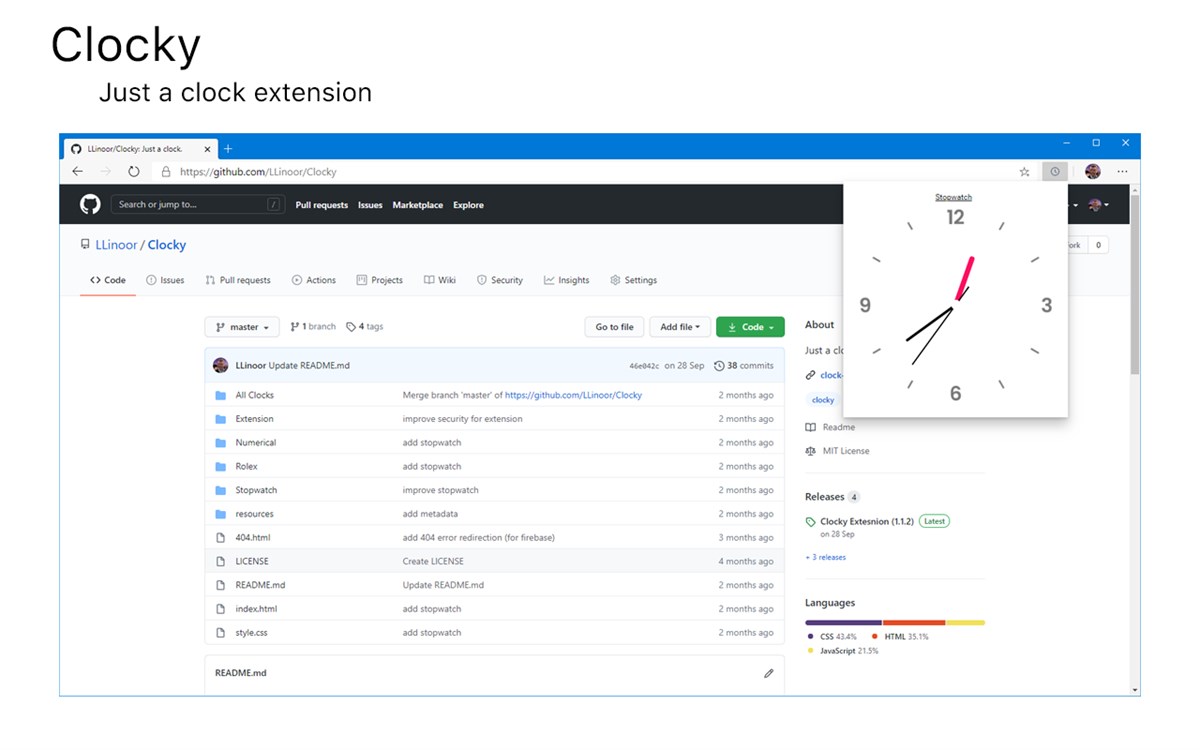Open the Clocky clock extension icon
Image resolution: width=1200 pixels, height=750 pixels.
(x=1054, y=172)
